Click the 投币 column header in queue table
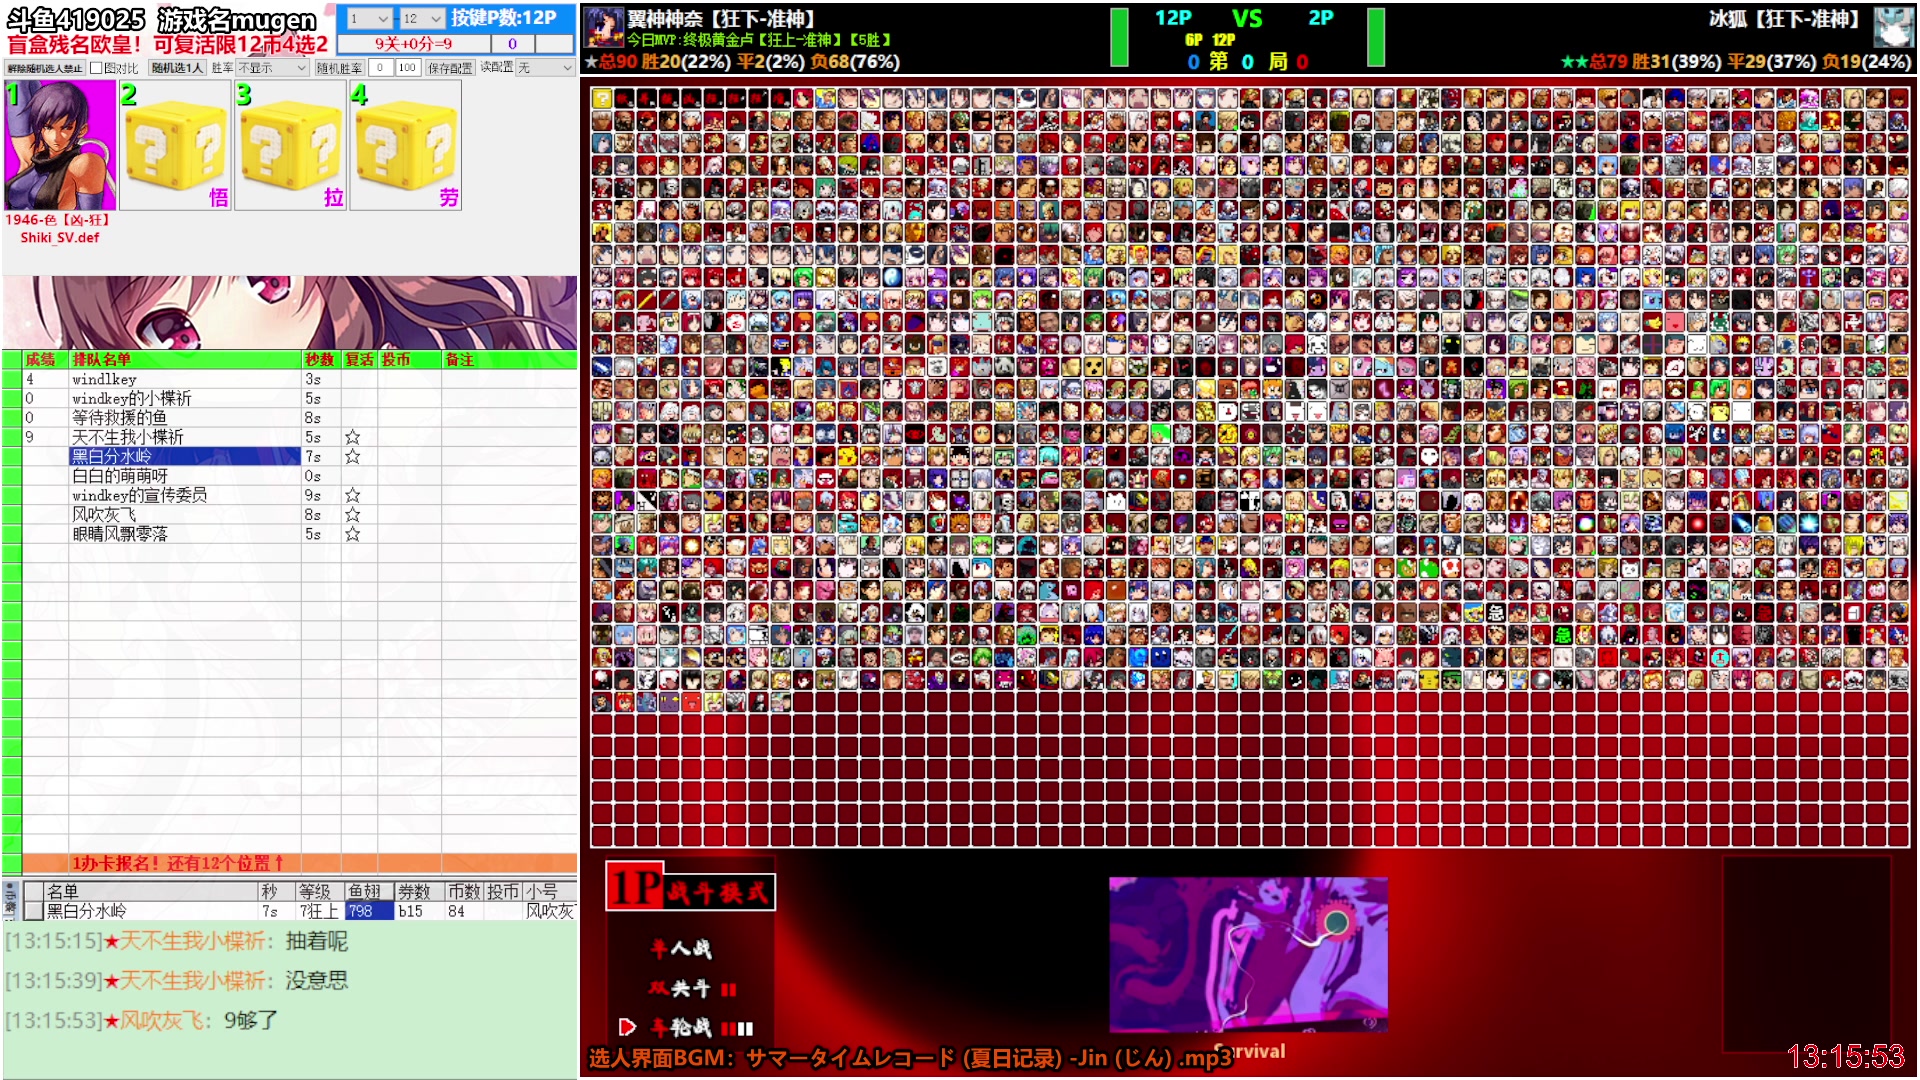Viewport: 1920px width, 1080px height. (409, 359)
